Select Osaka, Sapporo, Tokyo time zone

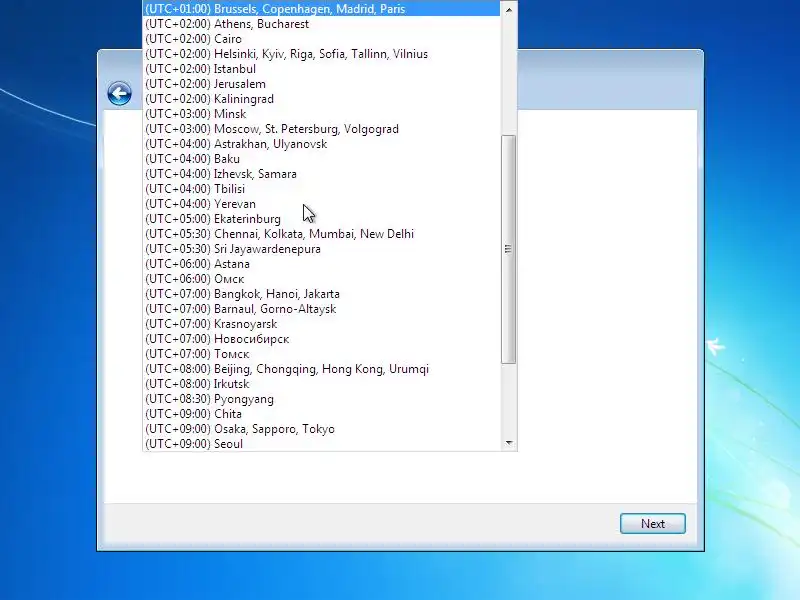point(321,429)
